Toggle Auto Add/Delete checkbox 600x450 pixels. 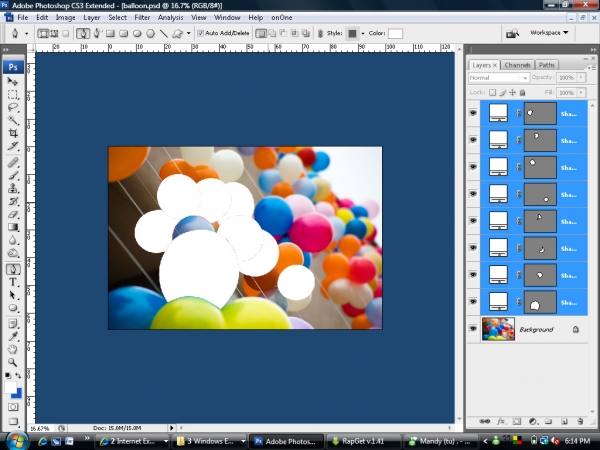pyautogui.click(x=200, y=33)
